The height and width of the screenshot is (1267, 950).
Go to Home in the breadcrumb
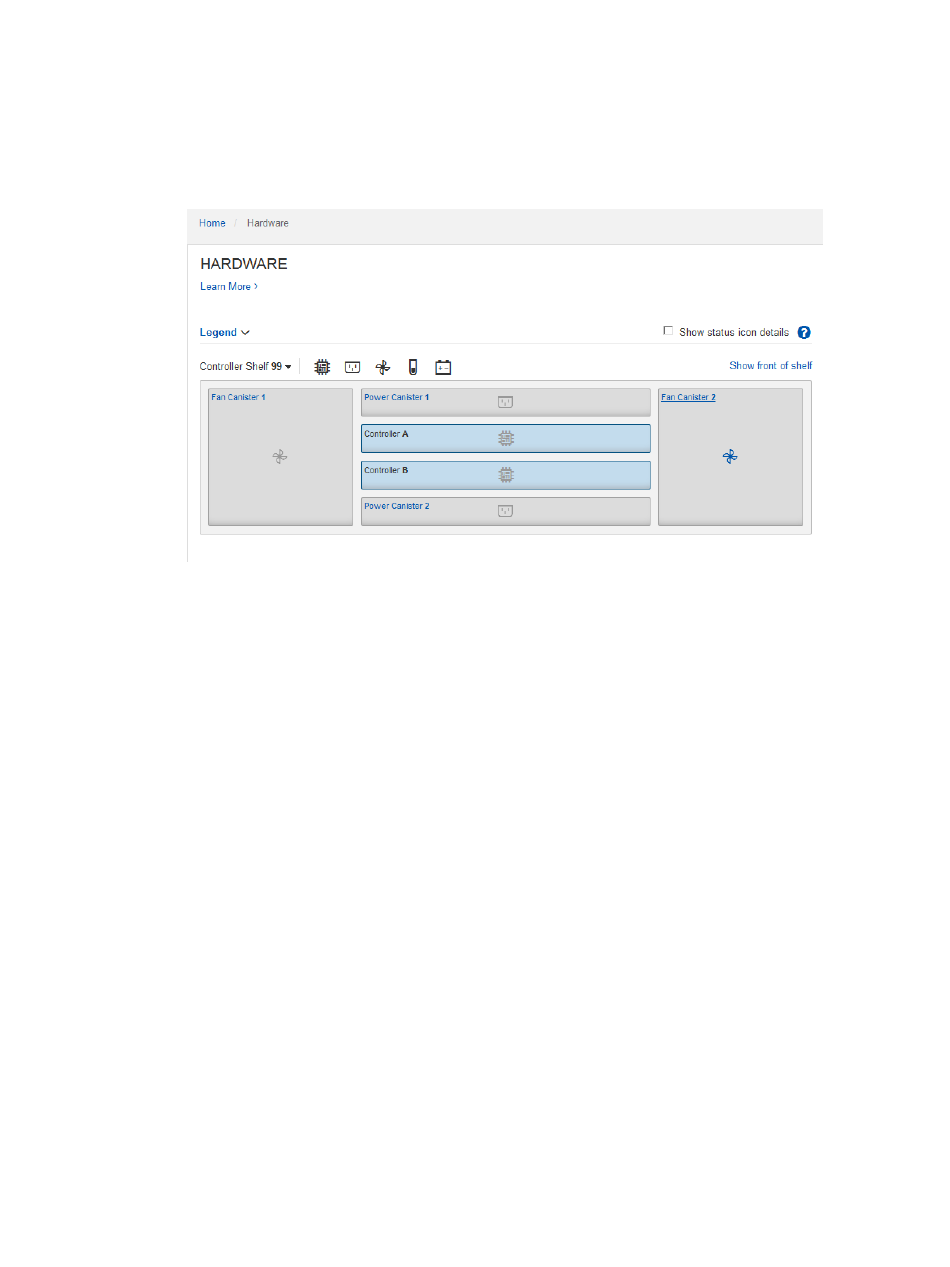pyautogui.click(x=212, y=223)
